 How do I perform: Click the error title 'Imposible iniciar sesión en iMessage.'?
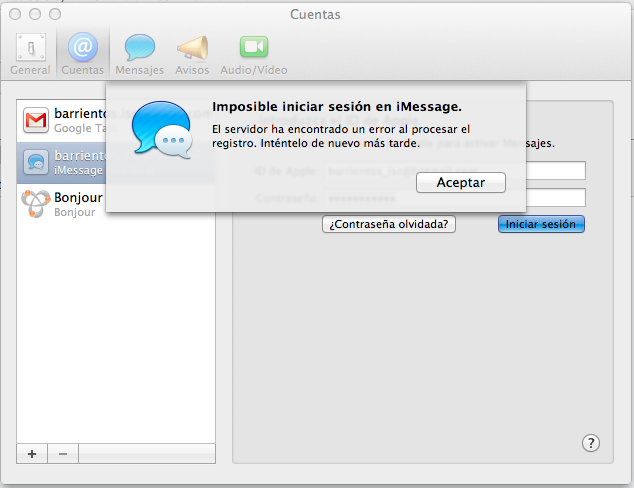337,107
